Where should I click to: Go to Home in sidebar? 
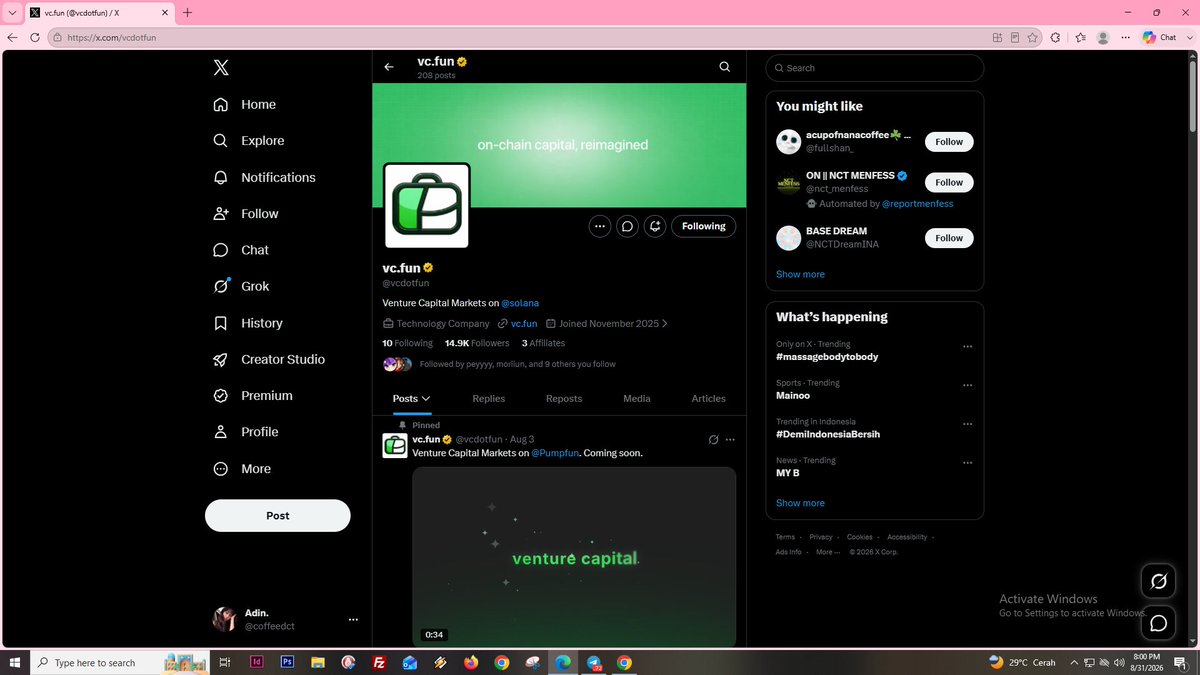(x=244, y=104)
